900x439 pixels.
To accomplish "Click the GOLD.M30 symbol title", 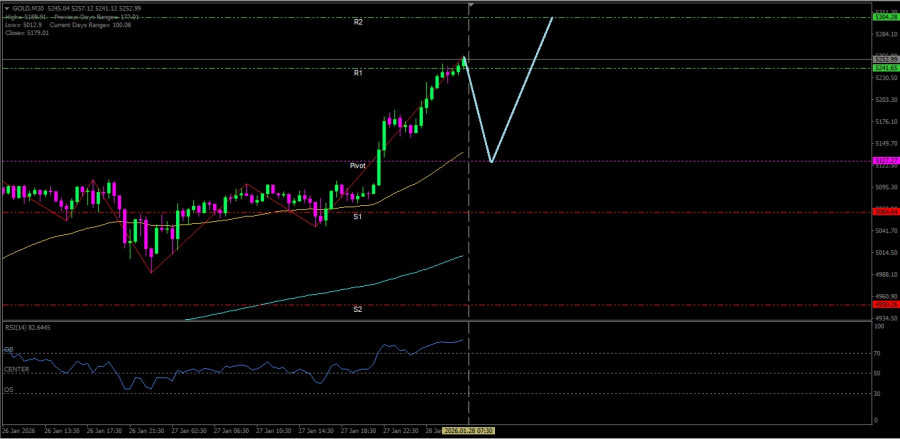I will click(x=28, y=9).
